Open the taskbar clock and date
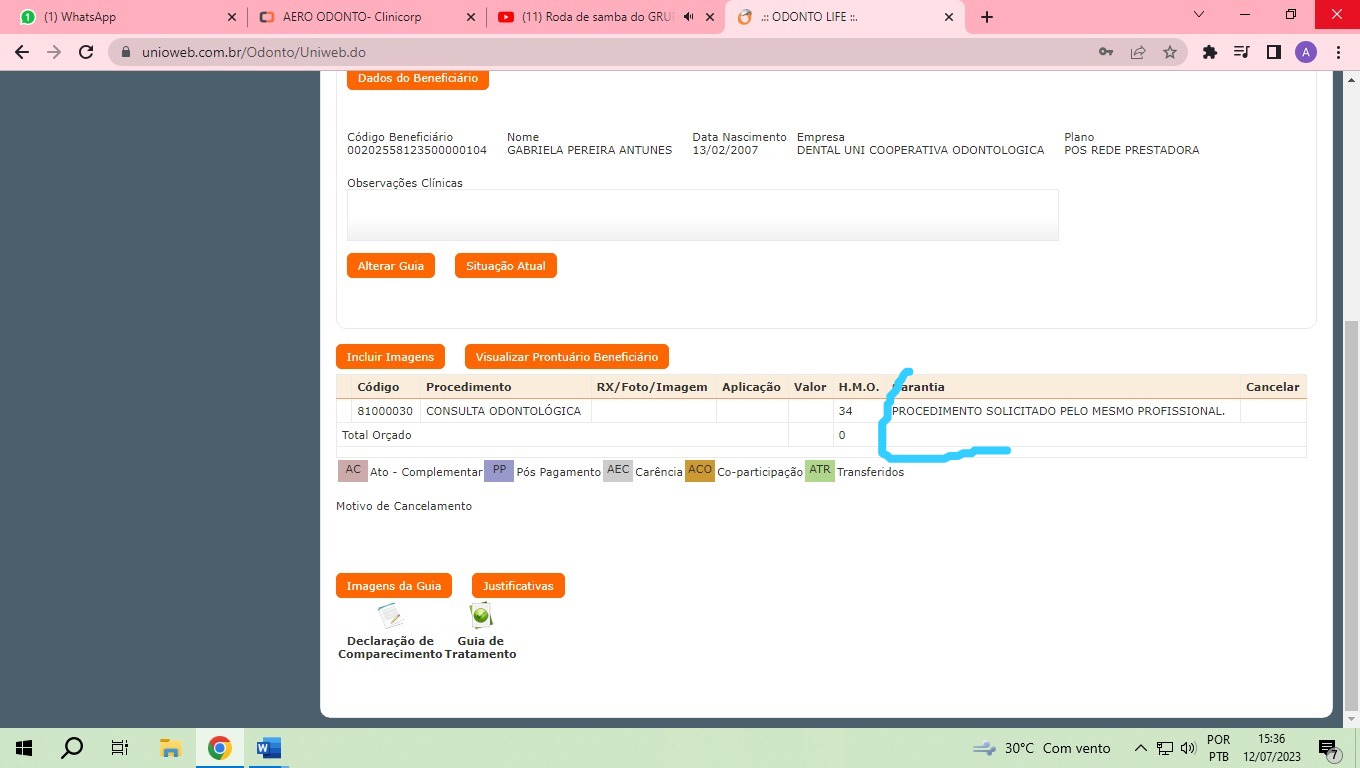Viewport: 1360px width, 768px height. click(1273, 748)
